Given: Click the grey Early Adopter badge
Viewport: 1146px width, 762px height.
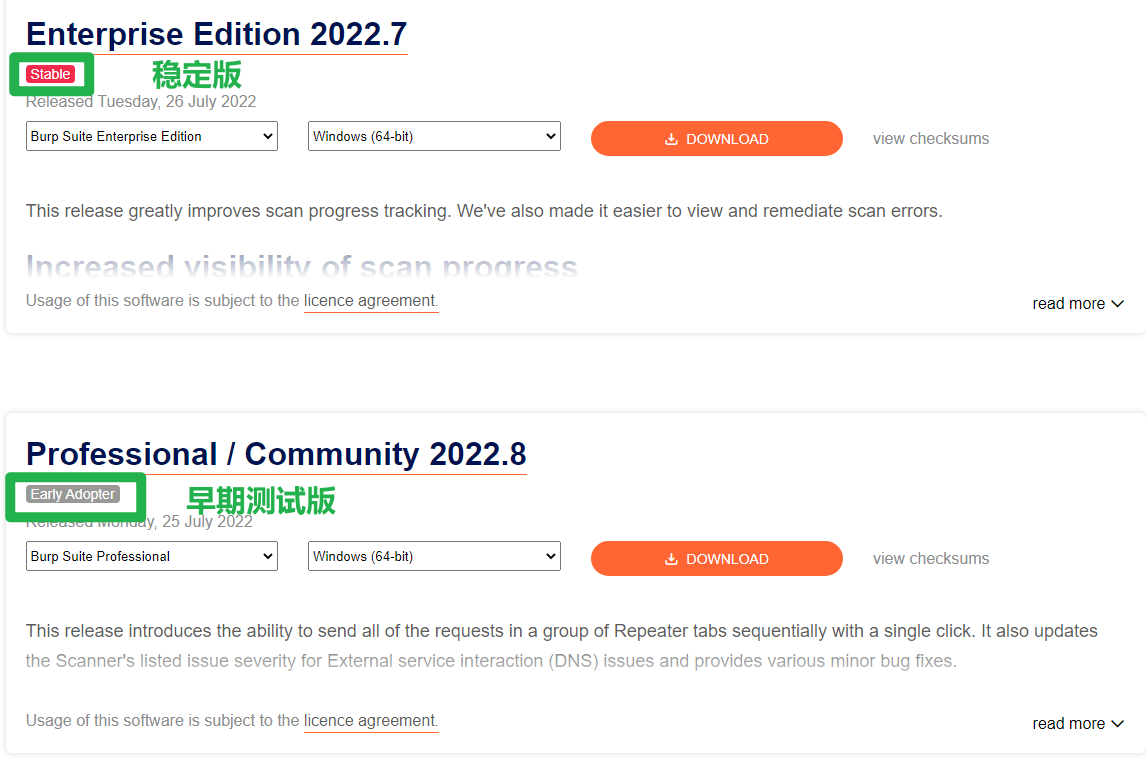Looking at the screenshot, I should click(73, 495).
